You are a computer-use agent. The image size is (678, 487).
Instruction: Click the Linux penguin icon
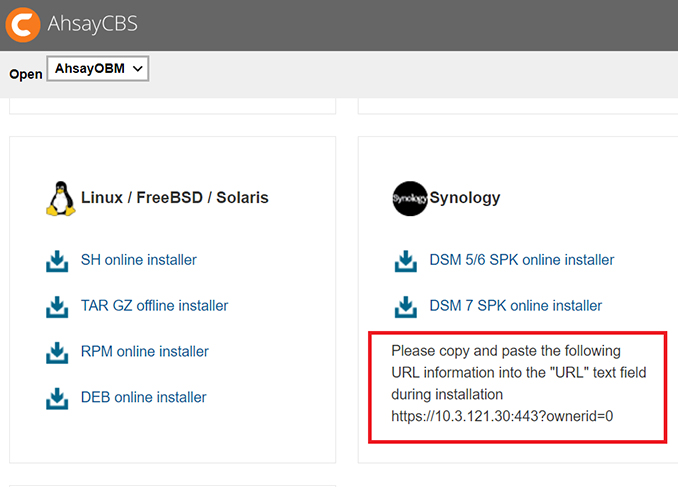[x=60, y=198]
